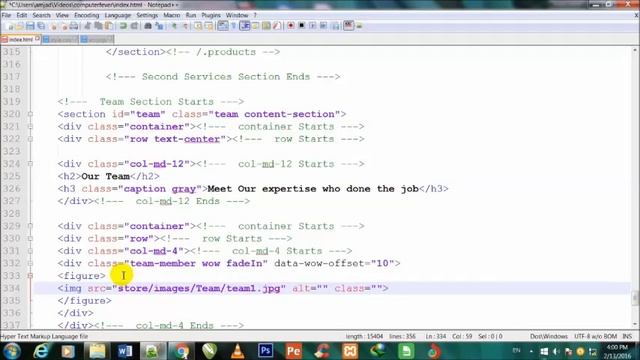The height and width of the screenshot is (360, 640).
Task: Switch to the index.html tab
Action: pos(20,40)
